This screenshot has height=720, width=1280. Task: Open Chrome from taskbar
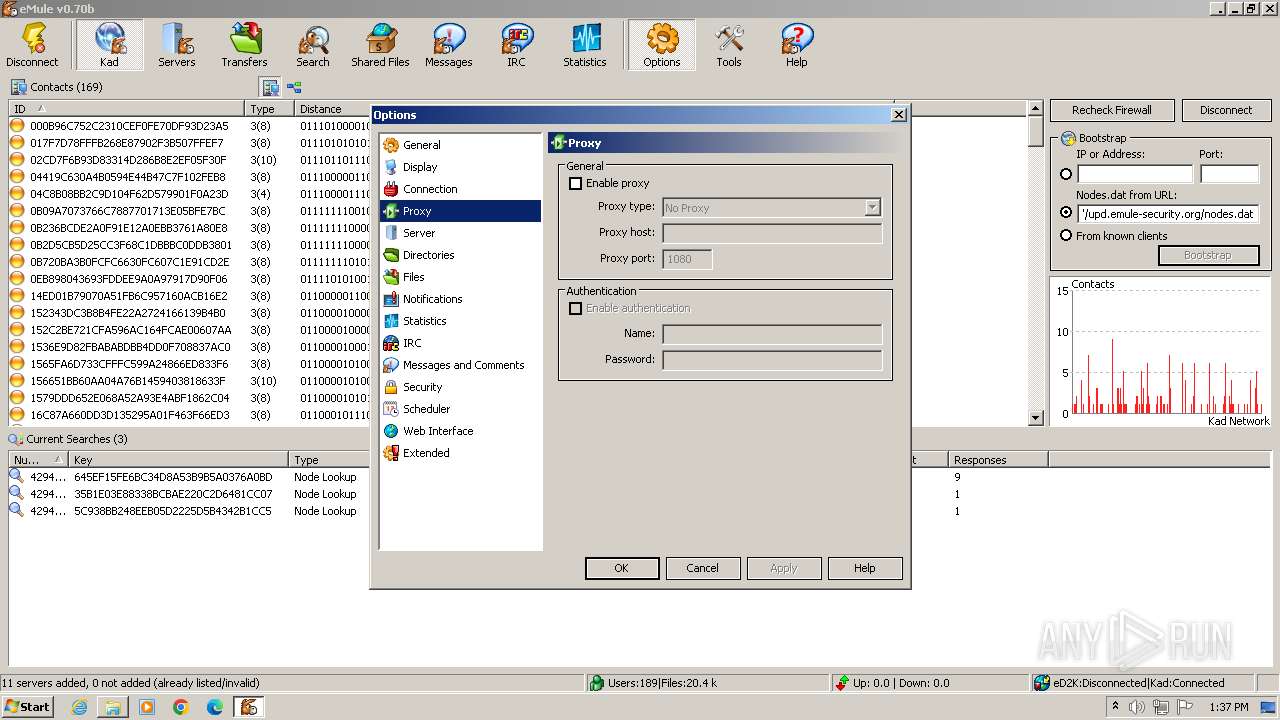pos(181,707)
